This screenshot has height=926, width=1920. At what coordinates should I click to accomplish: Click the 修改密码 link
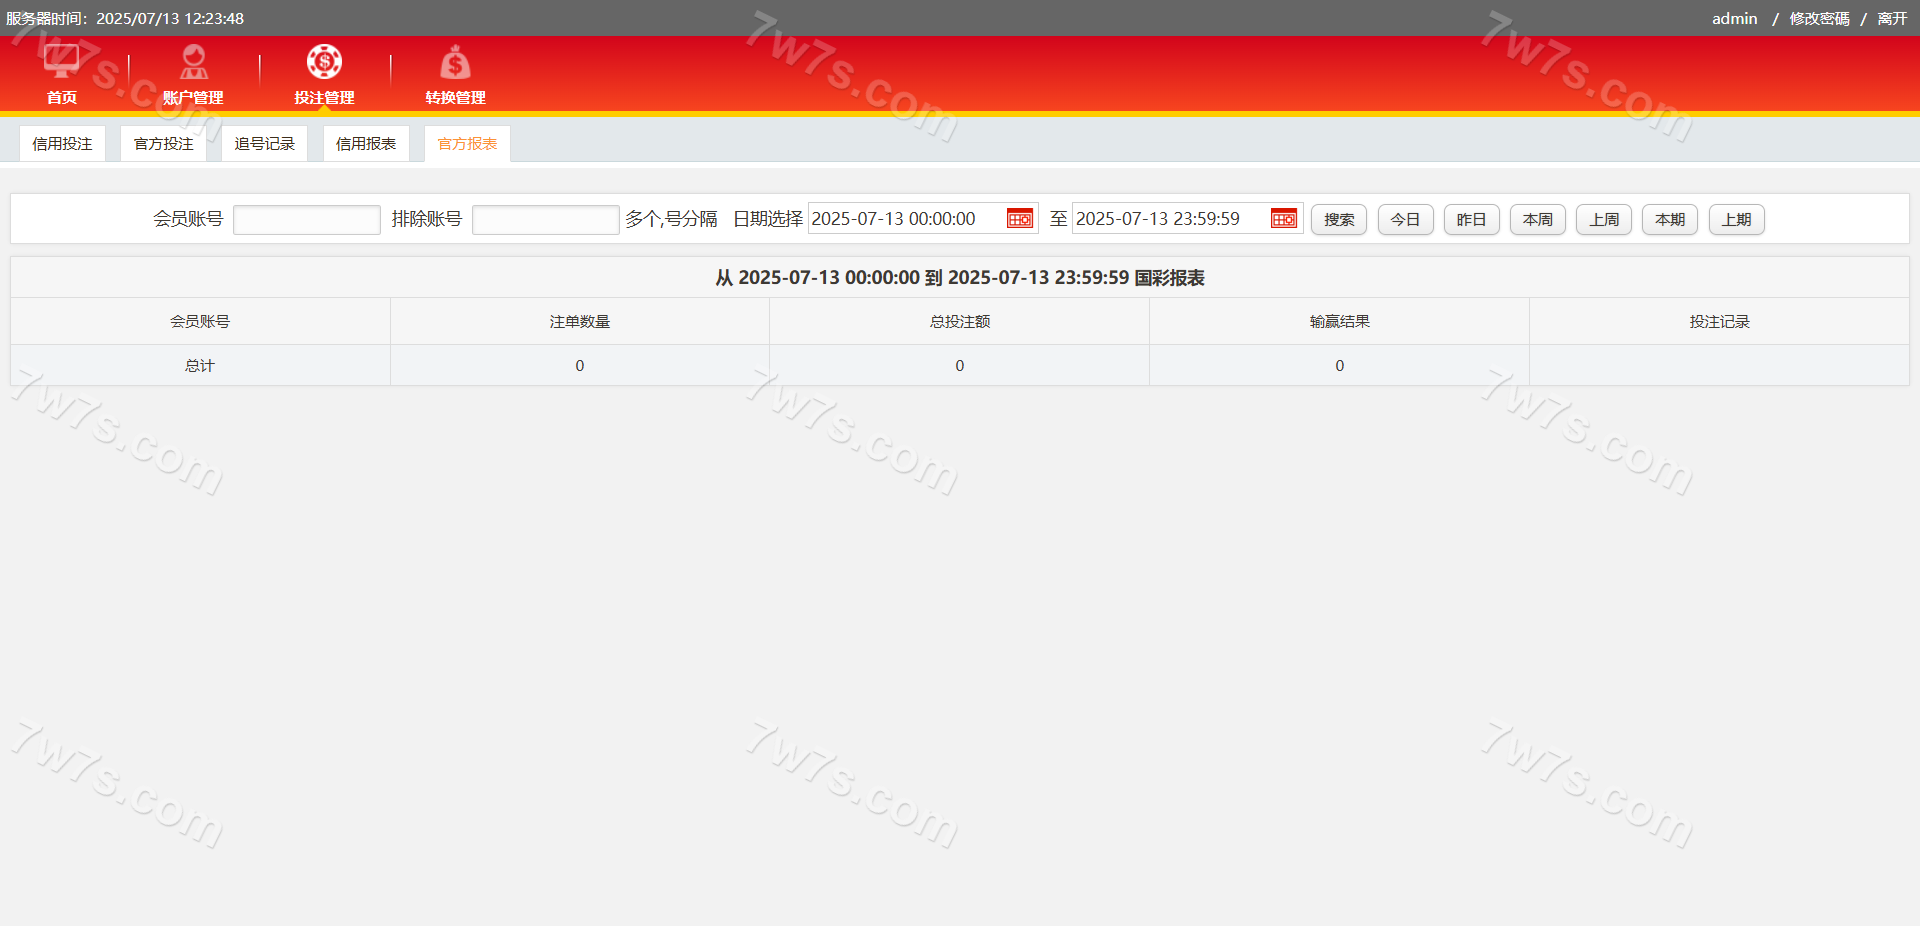coord(1819,19)
